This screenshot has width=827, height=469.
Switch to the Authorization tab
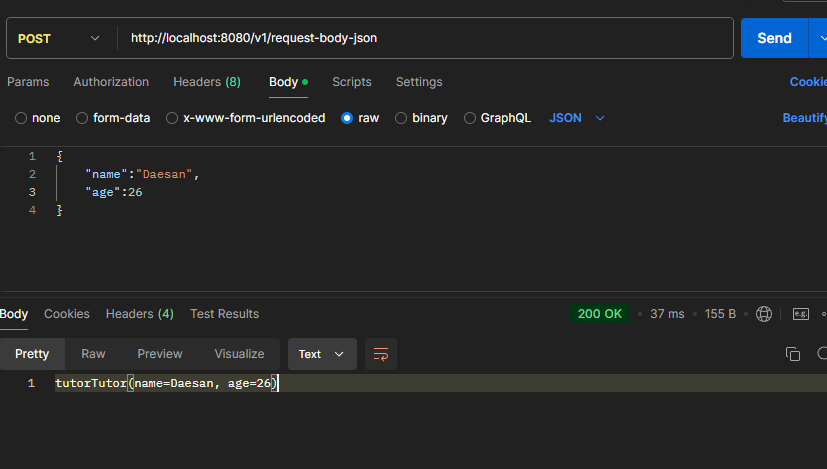[x=111, y=82]
